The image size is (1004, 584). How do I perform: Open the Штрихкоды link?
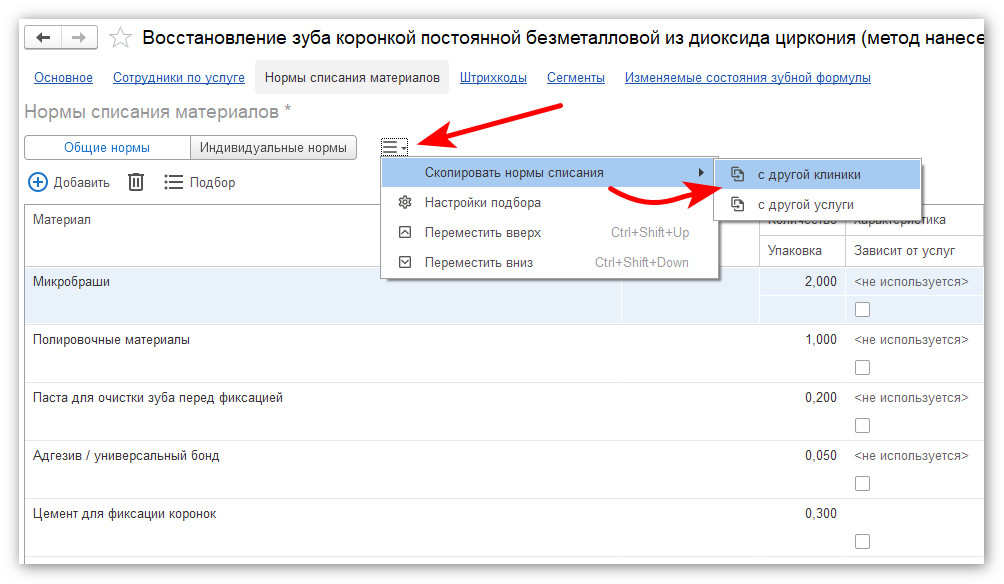(x=493, y=77)
